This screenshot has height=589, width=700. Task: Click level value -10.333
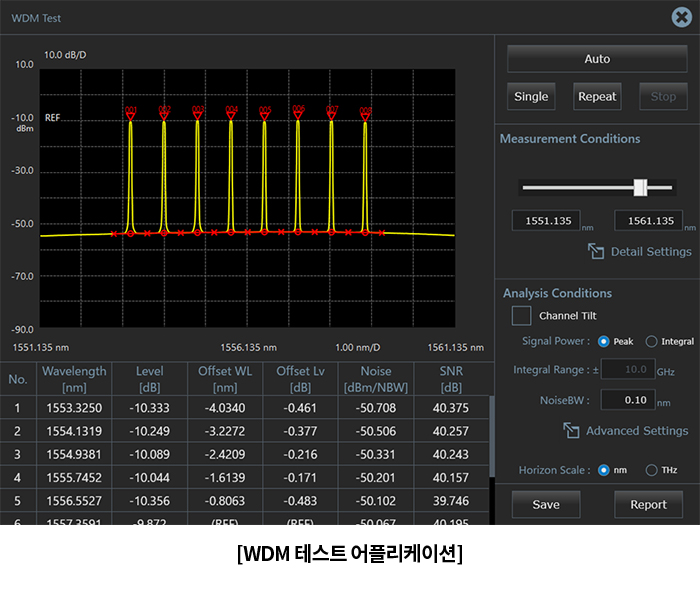point(150,408)
